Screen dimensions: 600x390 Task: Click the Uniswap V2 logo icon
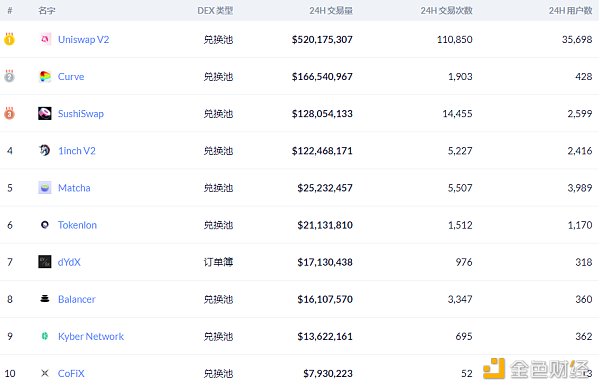[45, 39]
